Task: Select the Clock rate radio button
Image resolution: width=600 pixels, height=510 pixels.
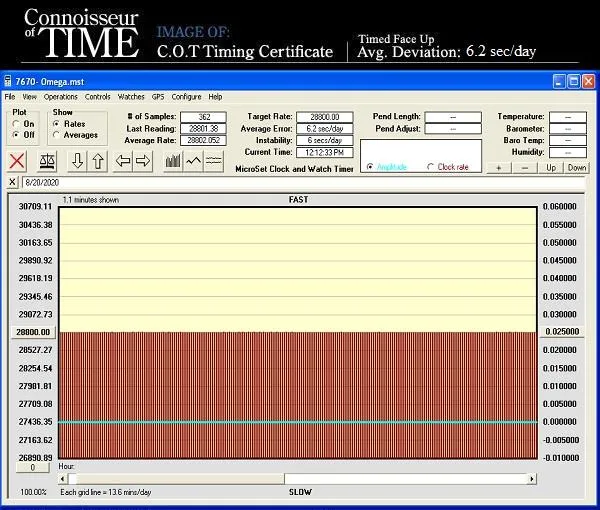Action: pyautogui.click(x=430, y=167)
